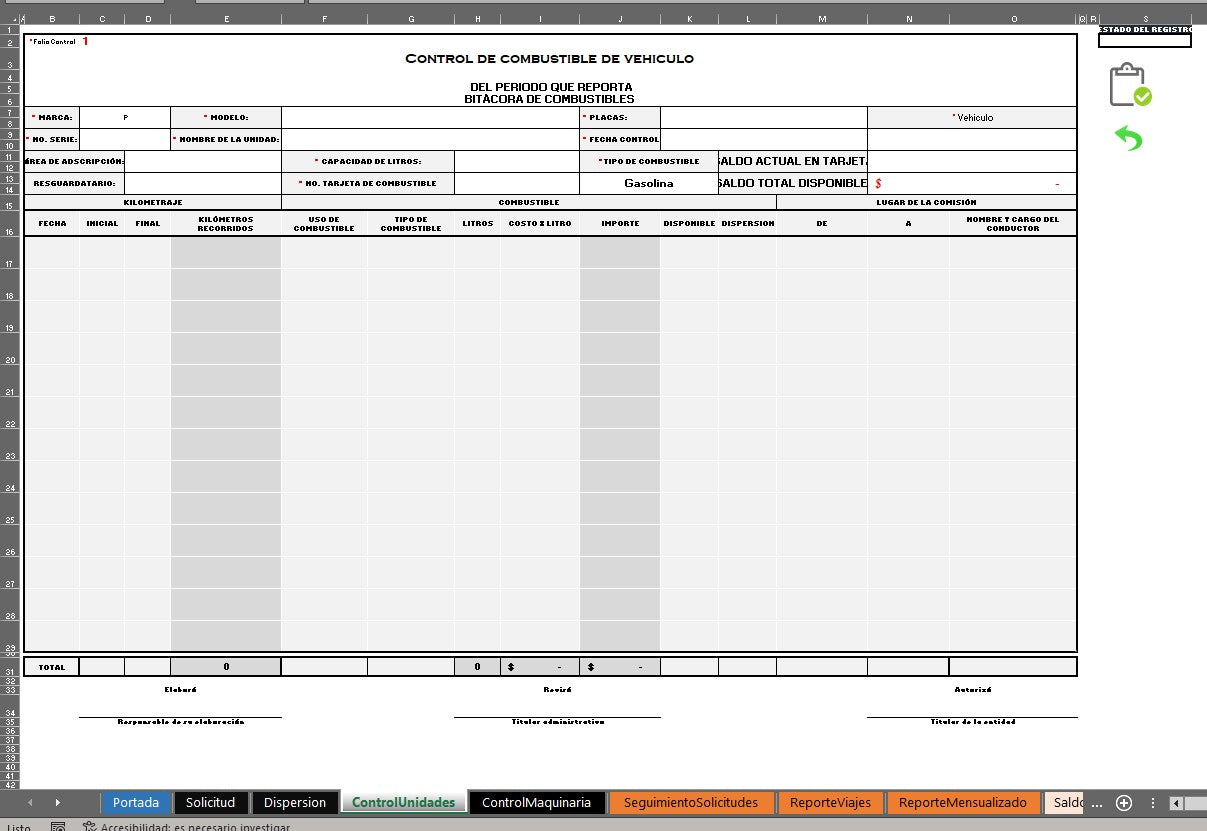Click the title Control de Combustible de Vehiculo
This screenshot has width=1207, height=831.
coord(549,59)
